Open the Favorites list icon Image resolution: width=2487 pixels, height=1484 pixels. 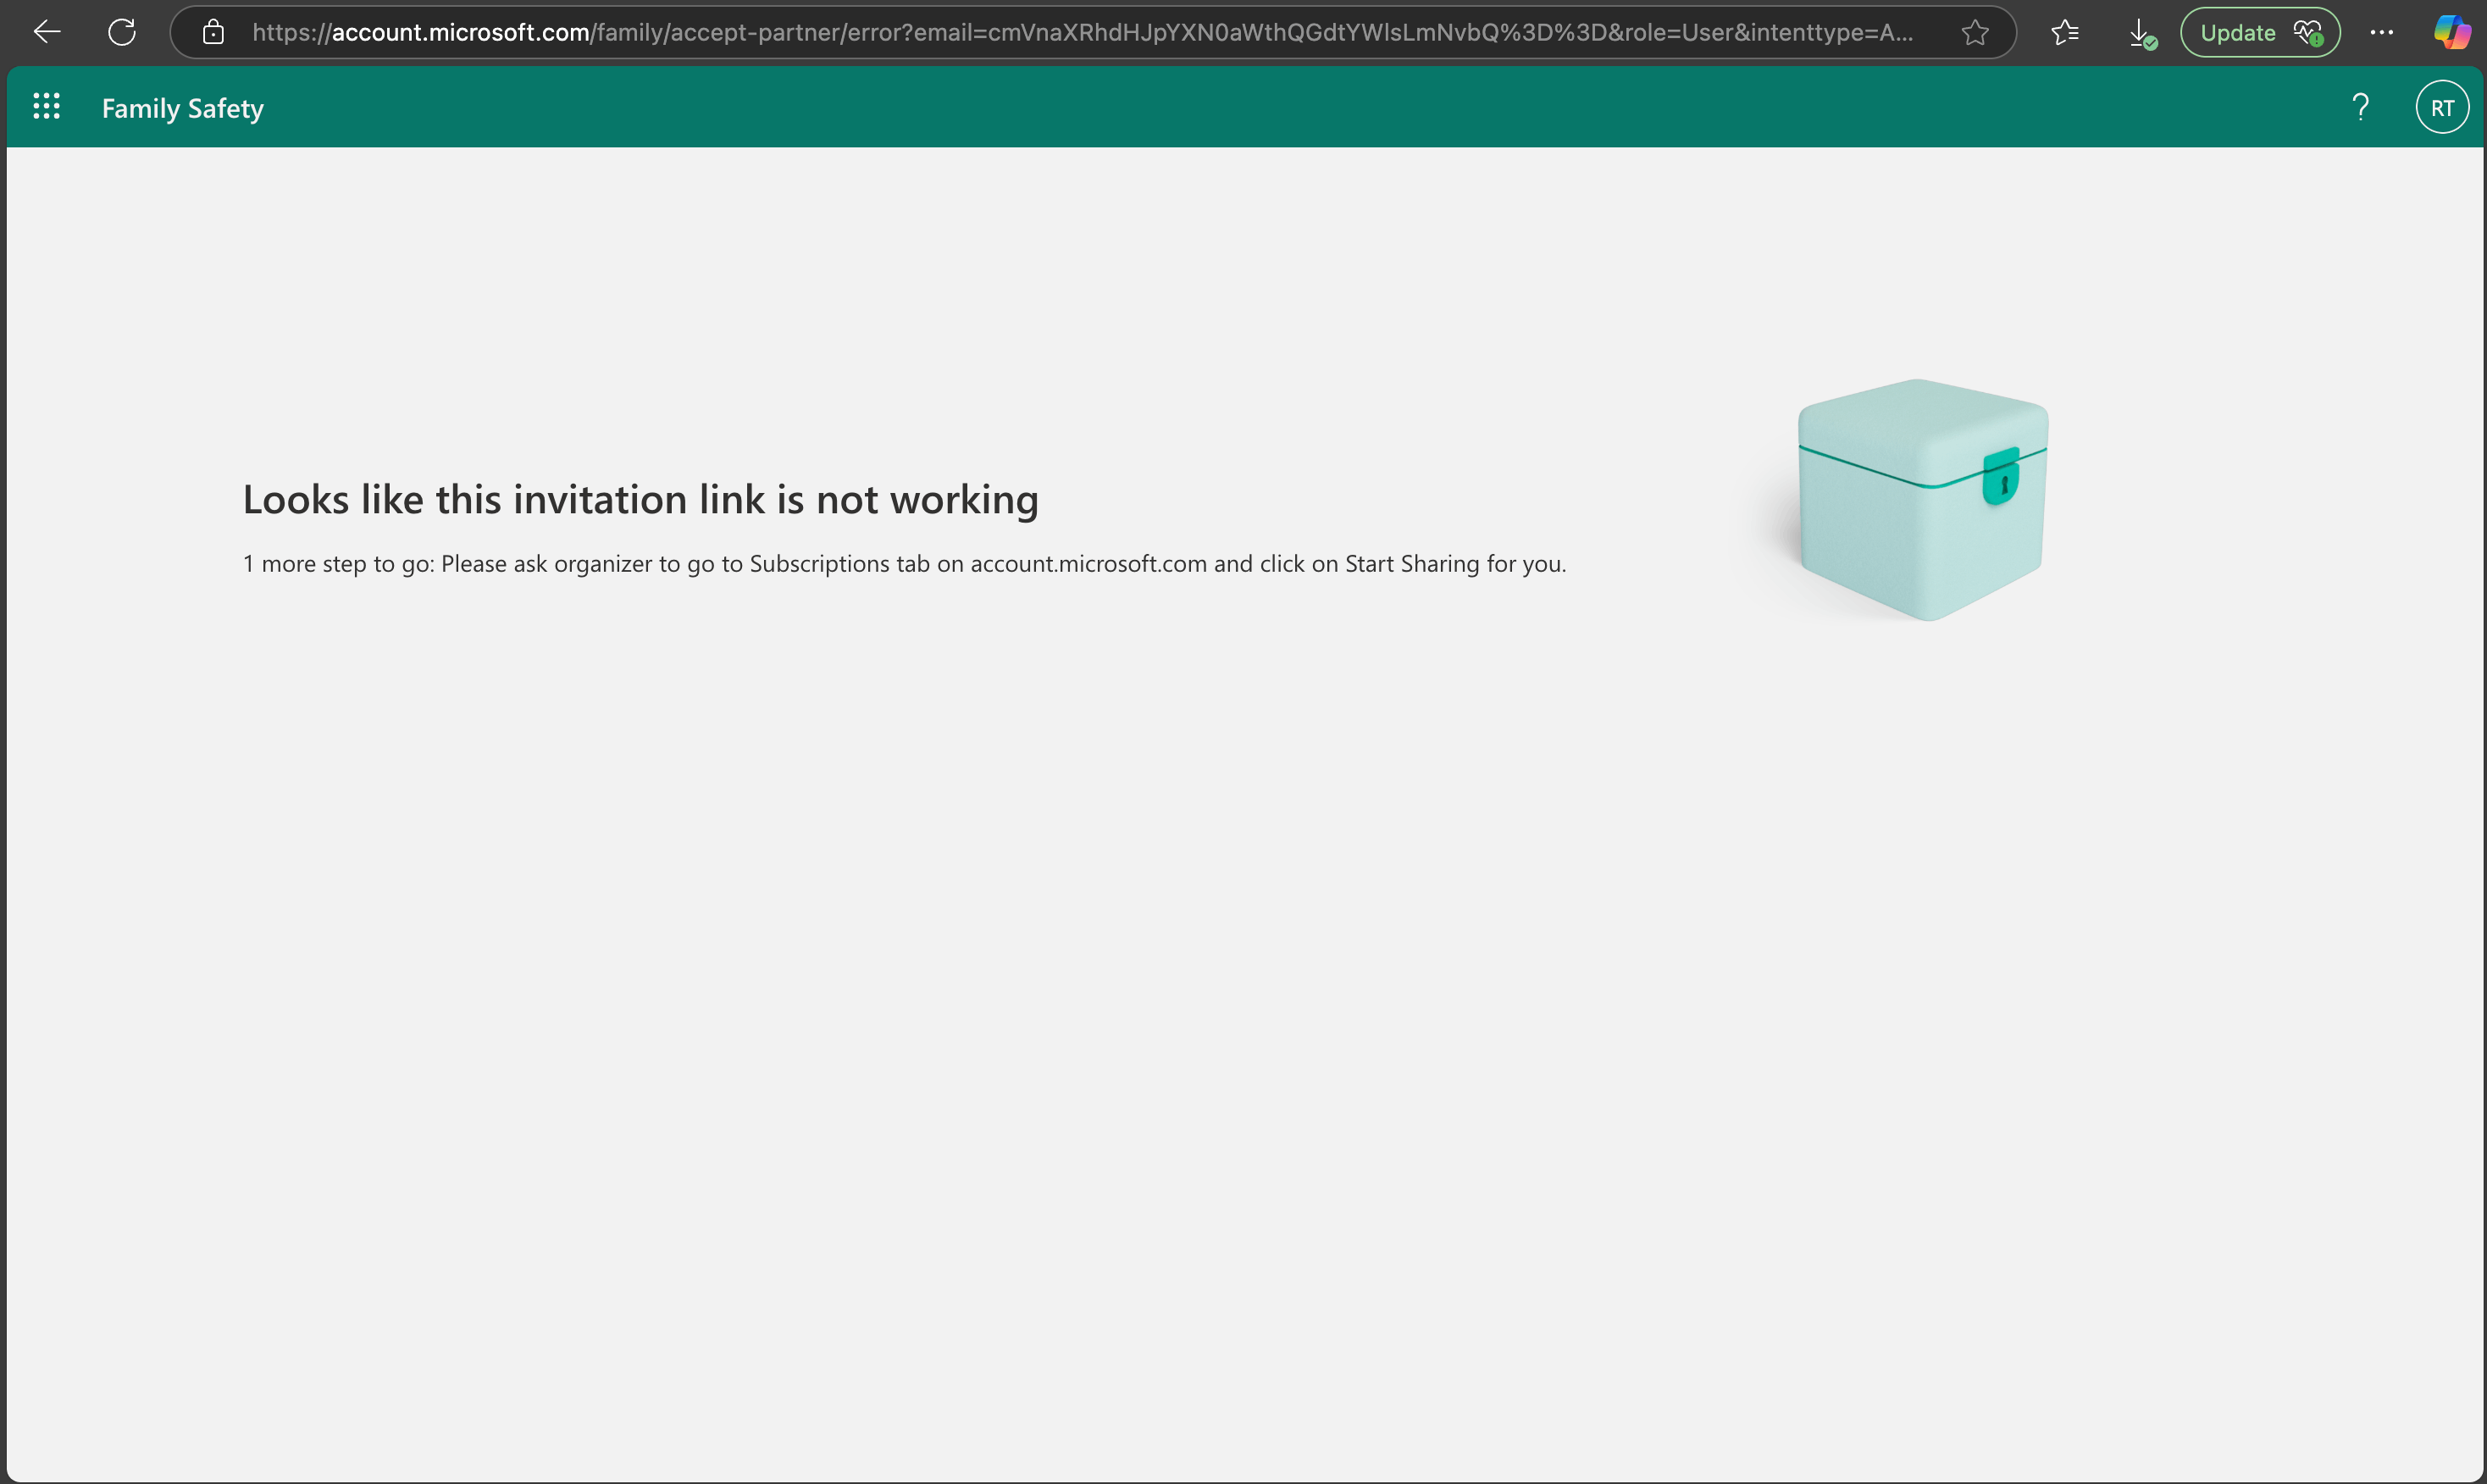point(2064,33)
